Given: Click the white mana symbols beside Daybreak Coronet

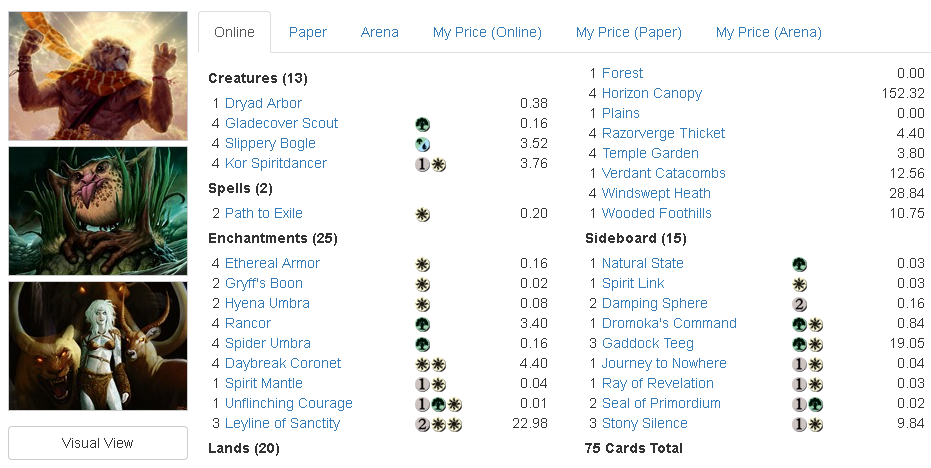Looking at the screenshot, I should (x=431, y=364).
